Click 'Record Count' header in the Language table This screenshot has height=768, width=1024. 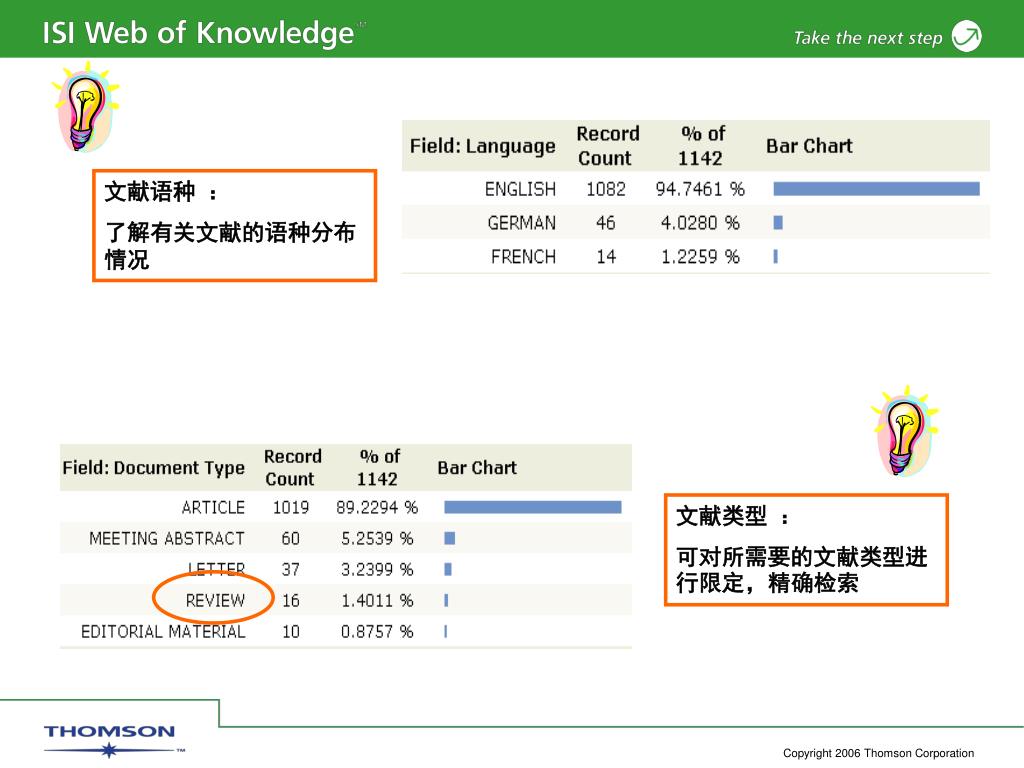(607, 146)
